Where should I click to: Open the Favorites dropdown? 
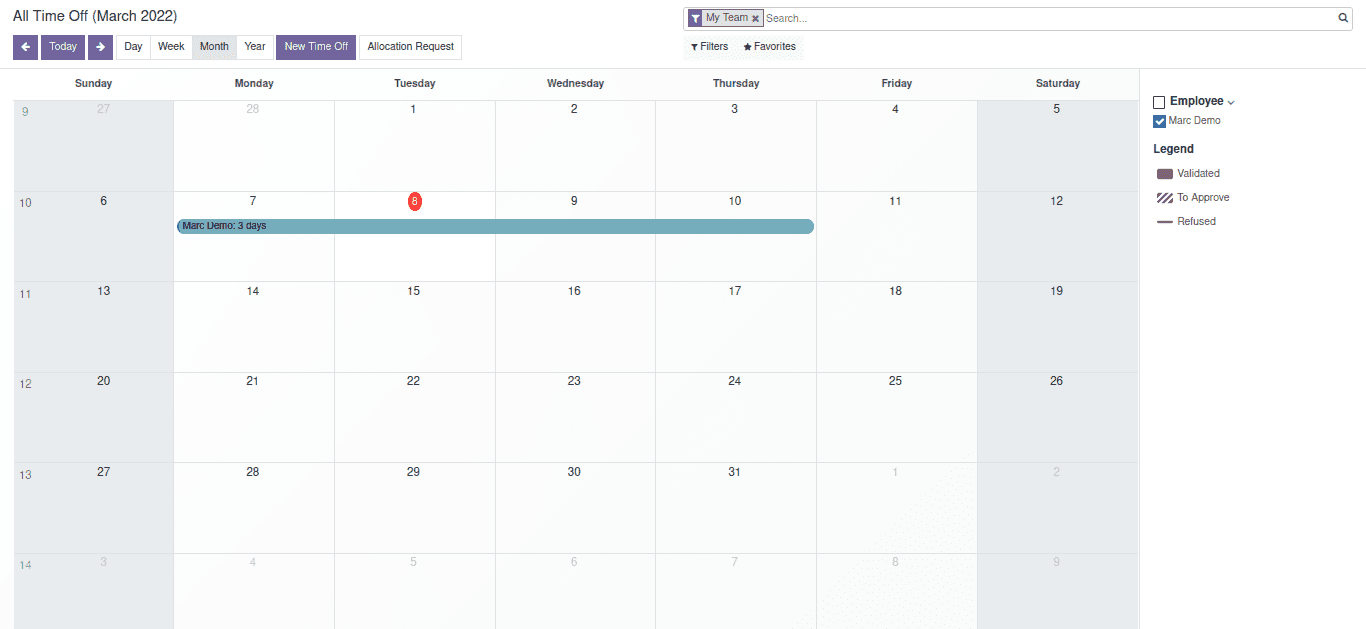click(x=770, y=47)
